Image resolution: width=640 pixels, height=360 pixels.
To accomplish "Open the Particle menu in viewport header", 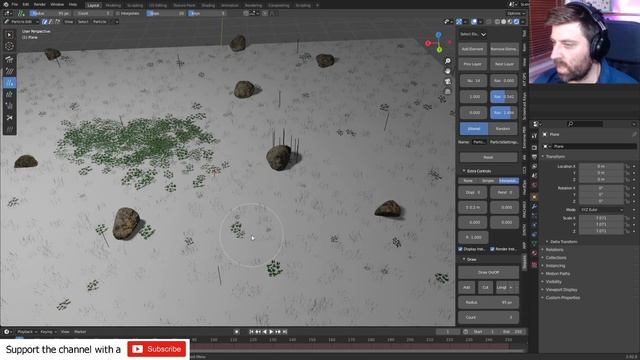I will coord(100,22).
